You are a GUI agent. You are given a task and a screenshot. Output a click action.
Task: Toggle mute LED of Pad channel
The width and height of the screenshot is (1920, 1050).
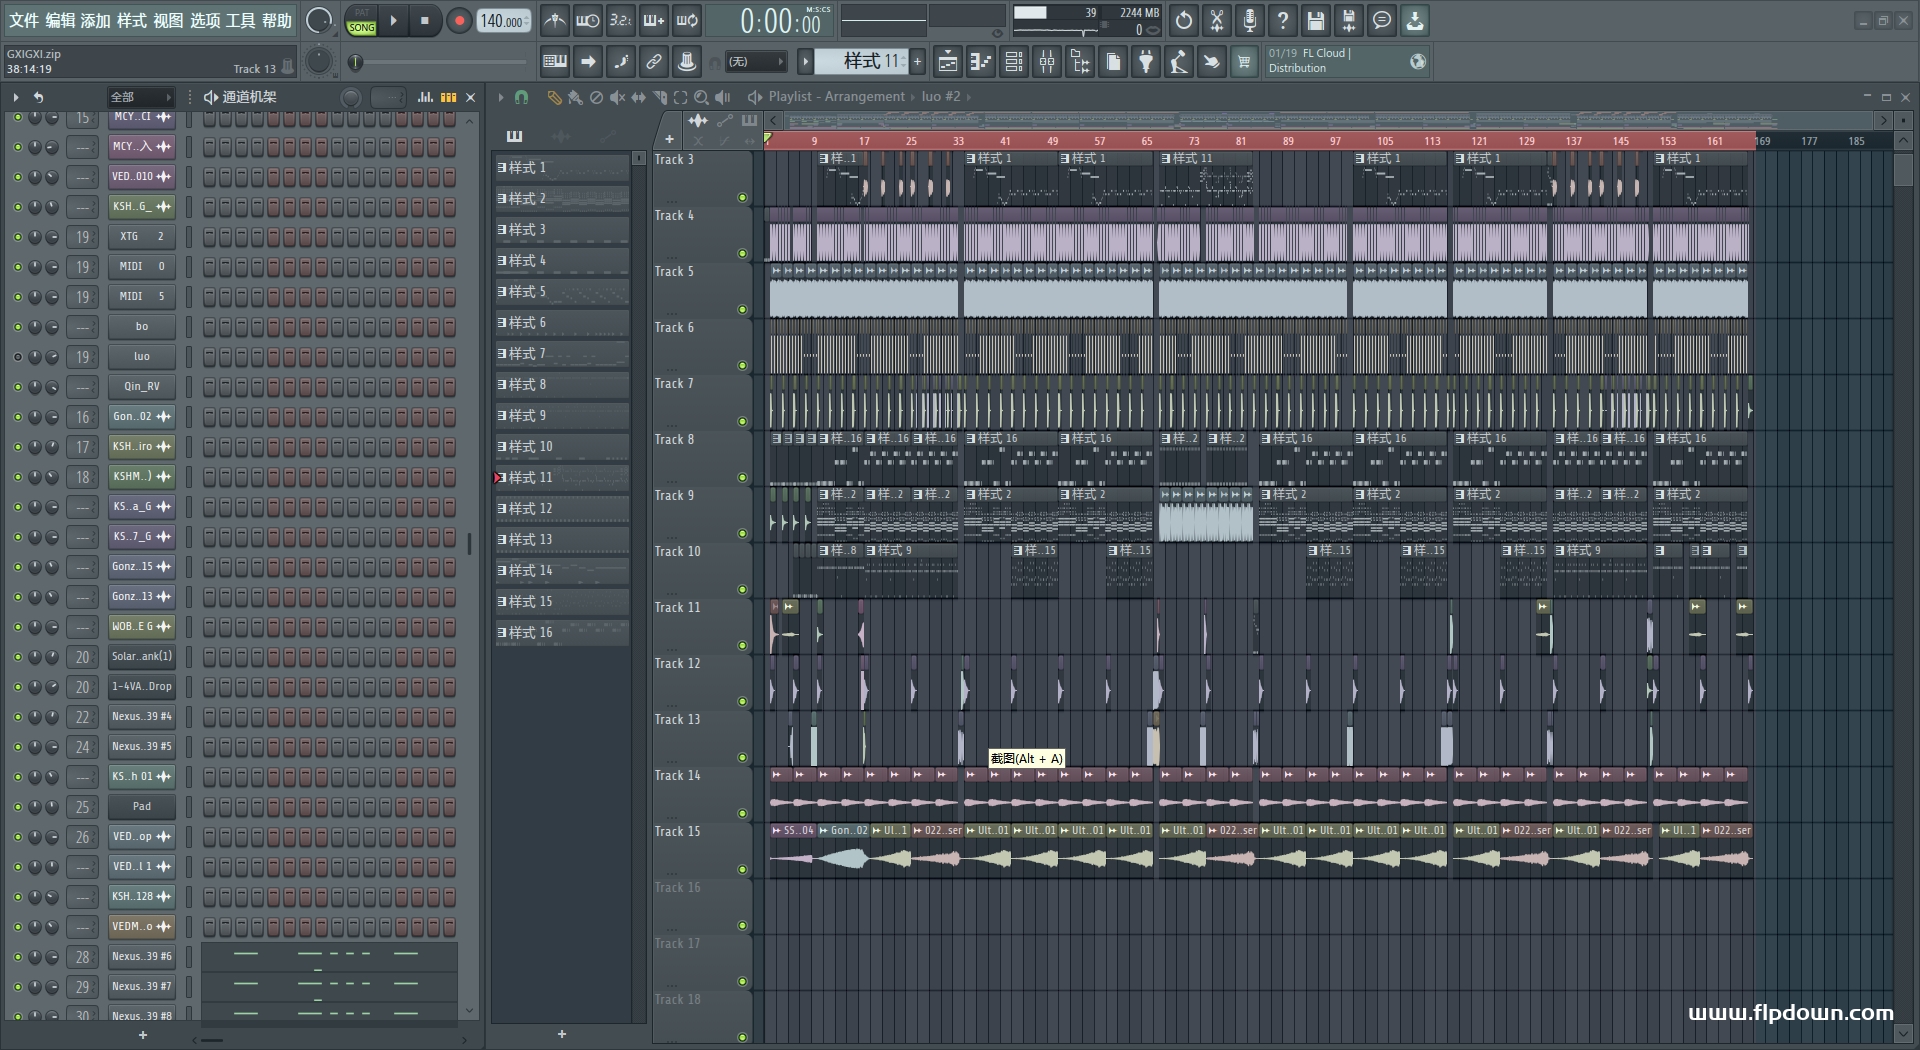pyautogui.click(x=17, y=807)
